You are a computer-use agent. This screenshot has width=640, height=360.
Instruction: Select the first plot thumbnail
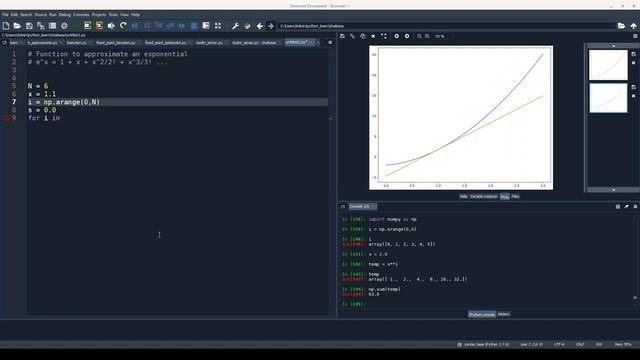tap(608, 65)
